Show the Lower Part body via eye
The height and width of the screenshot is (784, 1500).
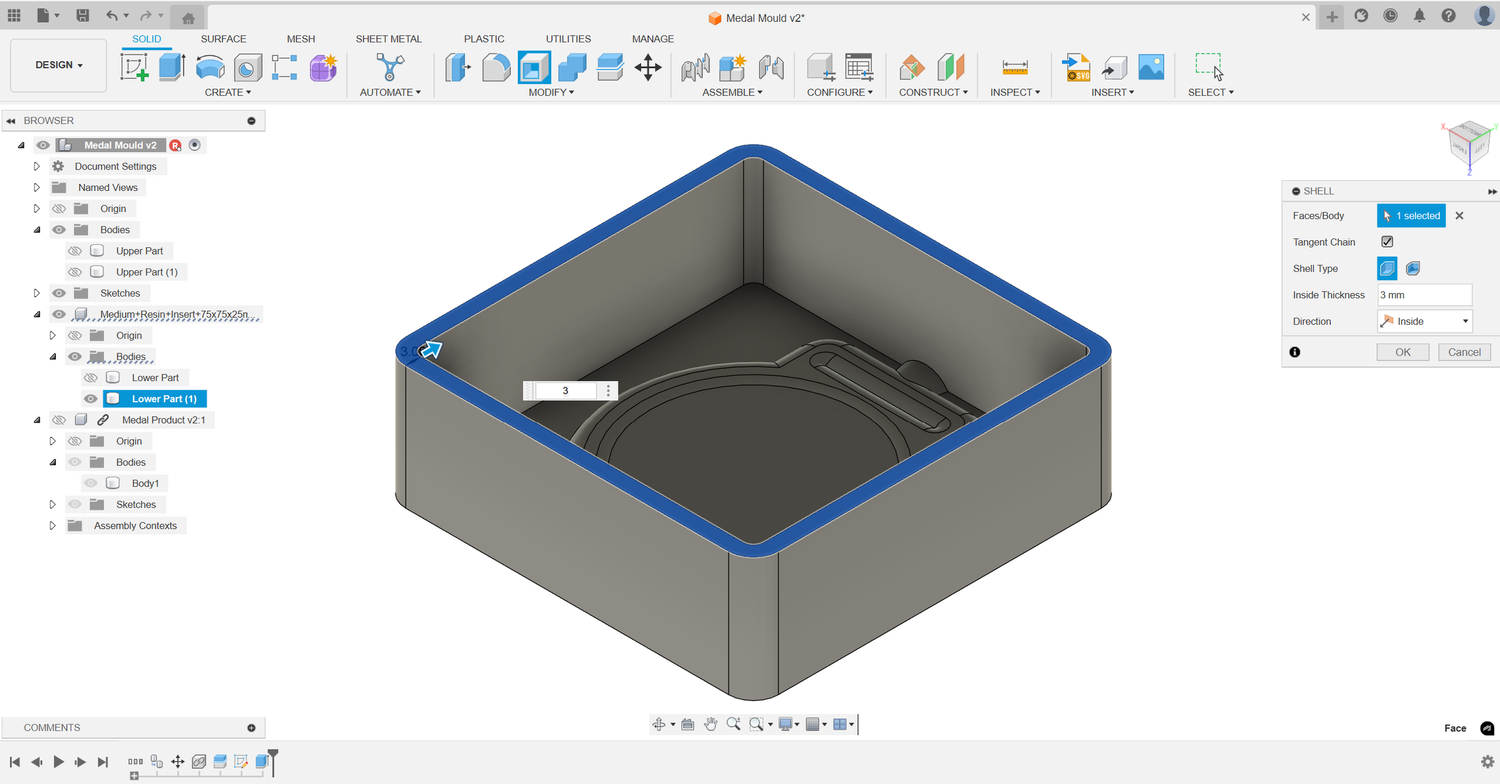coord(91,378)
